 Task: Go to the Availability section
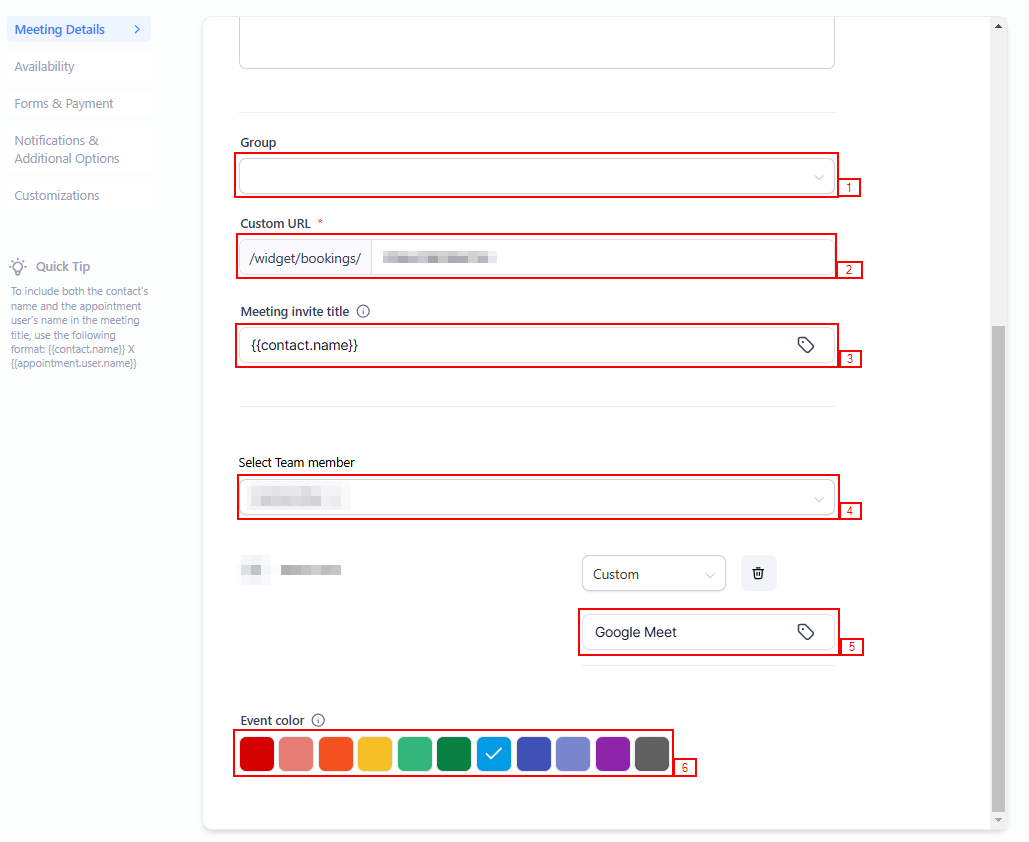pos(45,67)
